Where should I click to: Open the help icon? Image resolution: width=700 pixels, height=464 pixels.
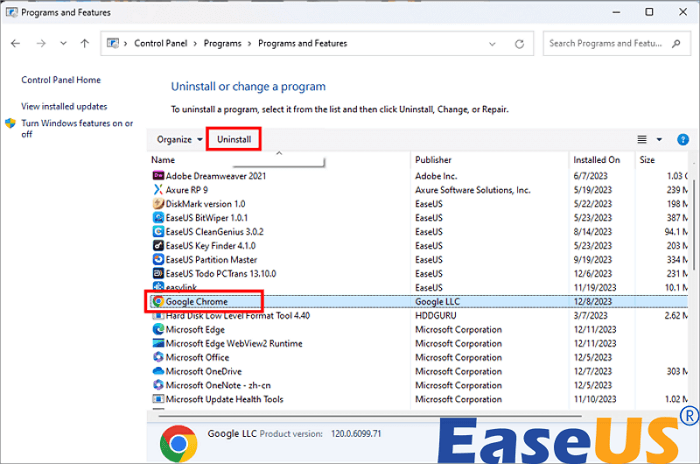point(683,139)
